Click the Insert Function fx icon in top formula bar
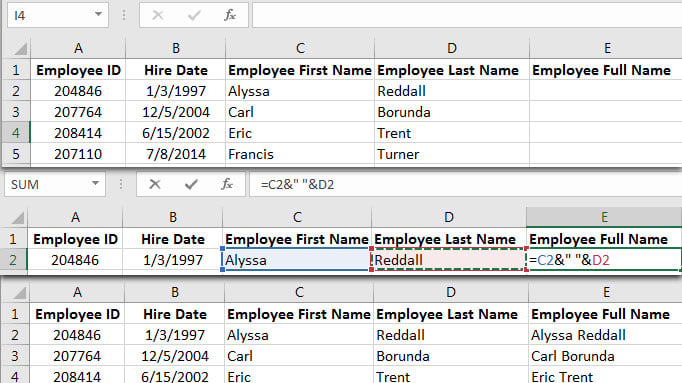Image resolution: width=682 pixels, height=383 pixels. pos(230,15)
